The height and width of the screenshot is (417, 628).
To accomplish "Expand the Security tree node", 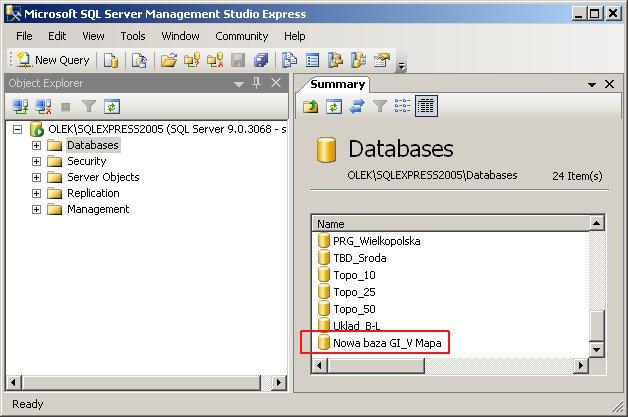I will coord(36,161).
